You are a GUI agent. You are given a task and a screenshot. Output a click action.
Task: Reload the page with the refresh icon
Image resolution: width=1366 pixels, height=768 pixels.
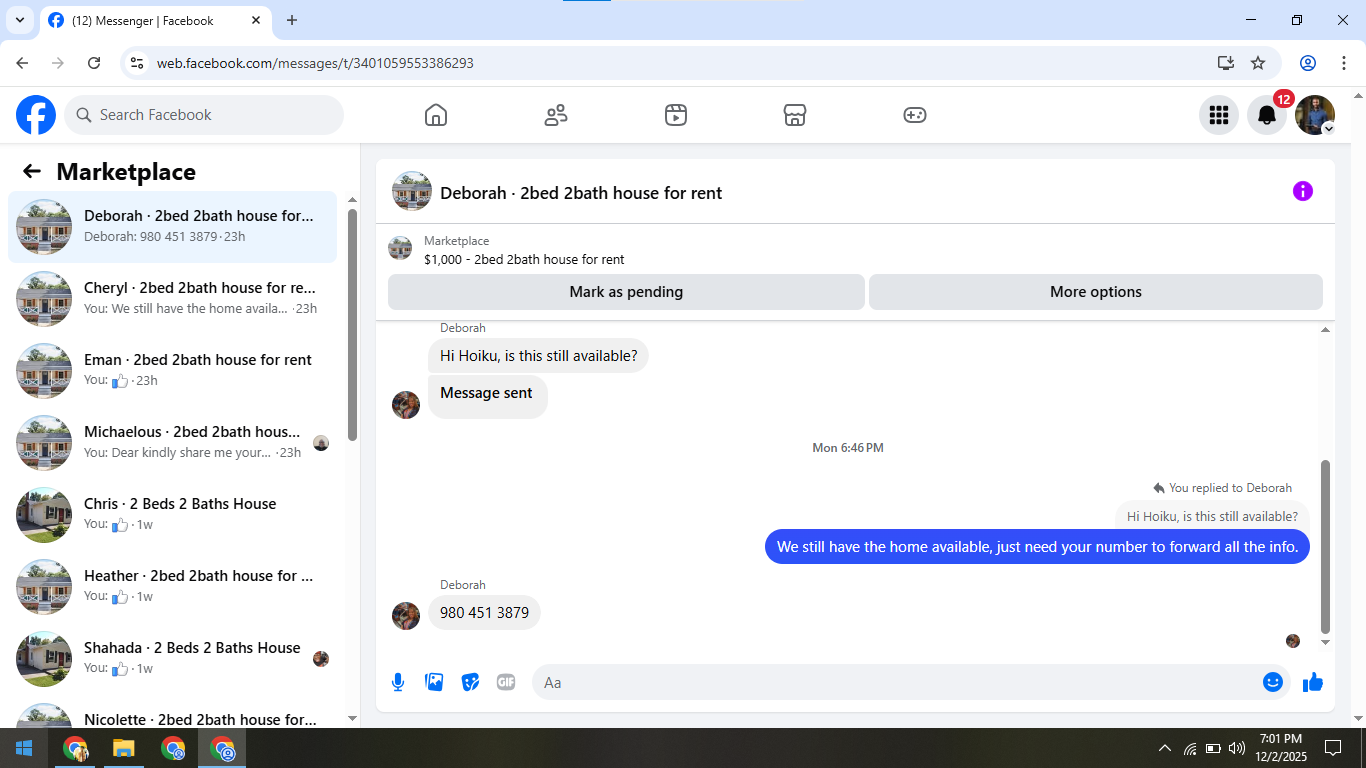tap(94, 63)
